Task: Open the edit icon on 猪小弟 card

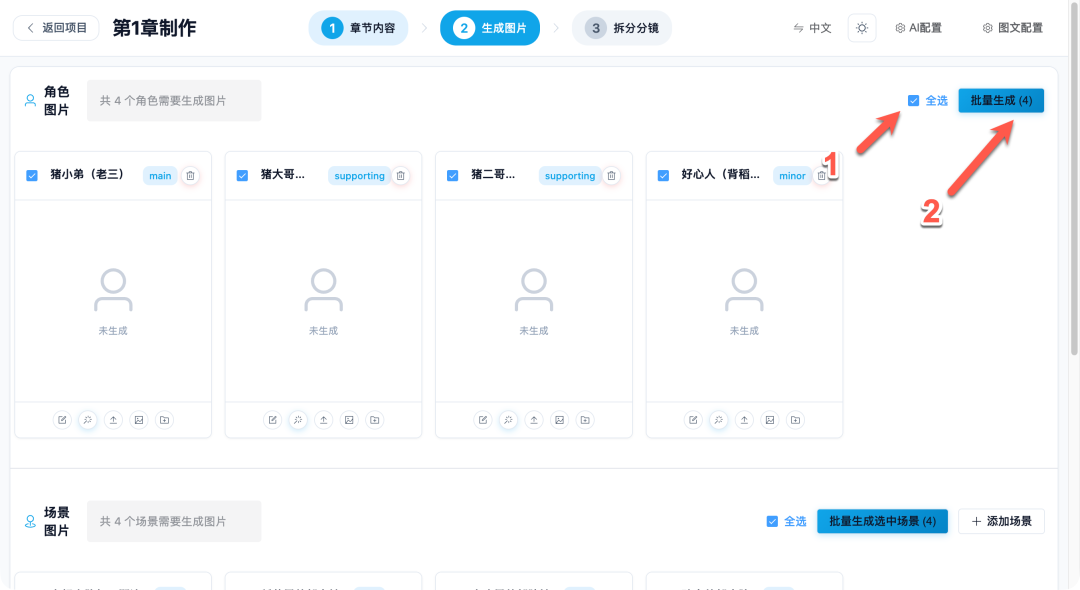Action: tap(62, 420)
